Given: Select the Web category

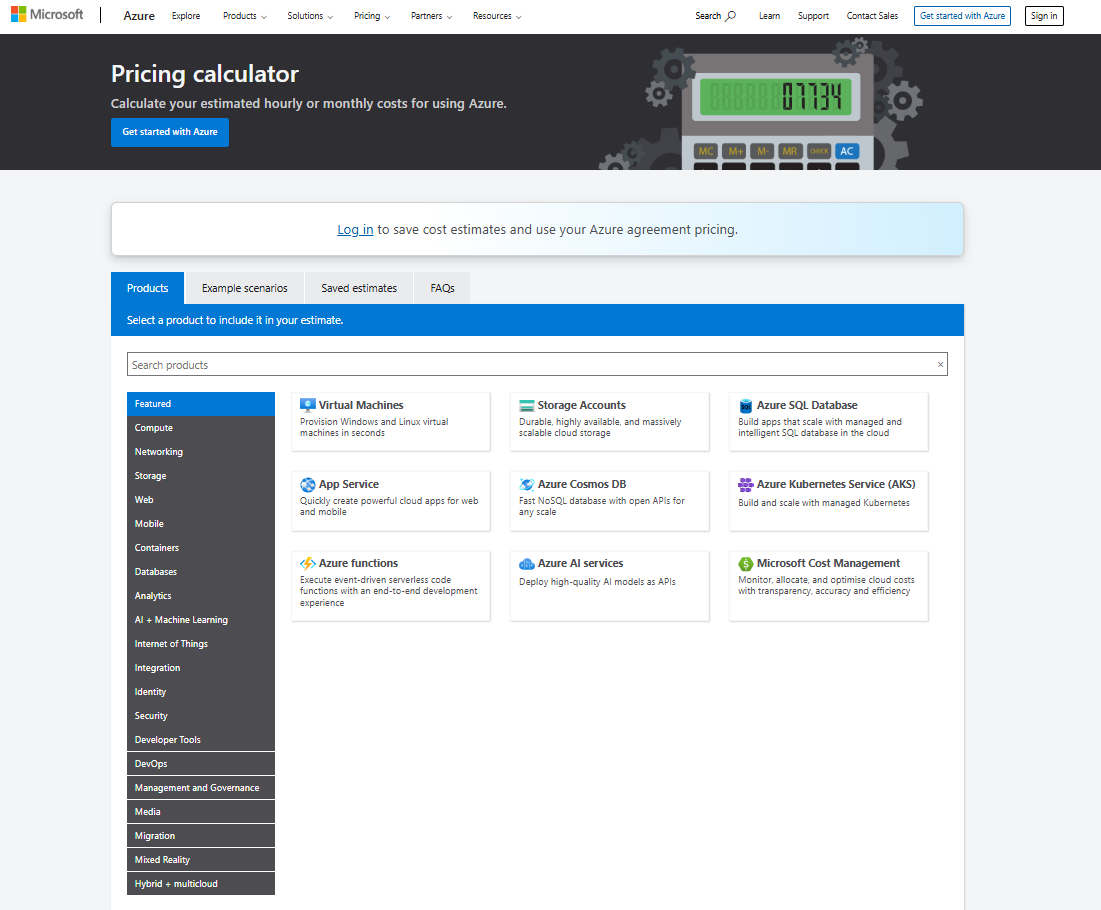Looking at the screenshot, I should [x=201, y=500].
